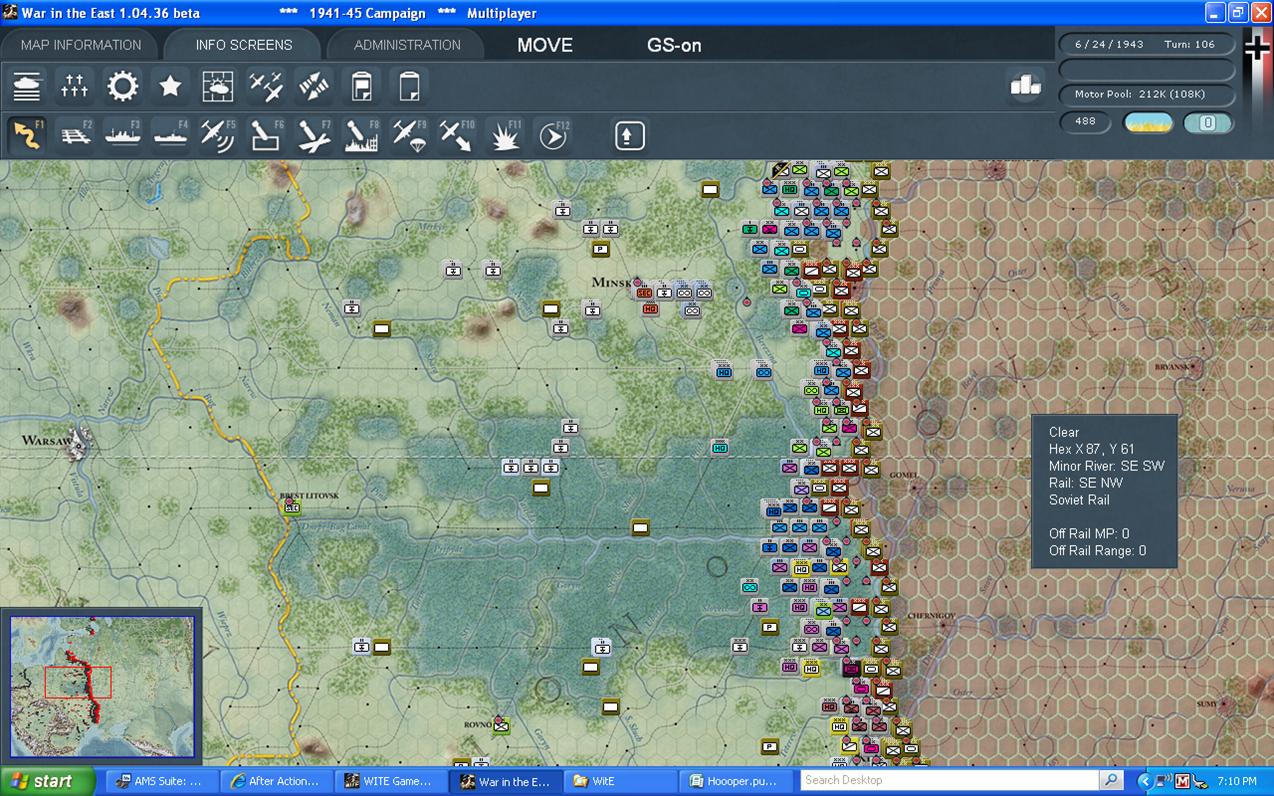
Task: Click the Search Desktop input field
Action: tap(949, 781)
